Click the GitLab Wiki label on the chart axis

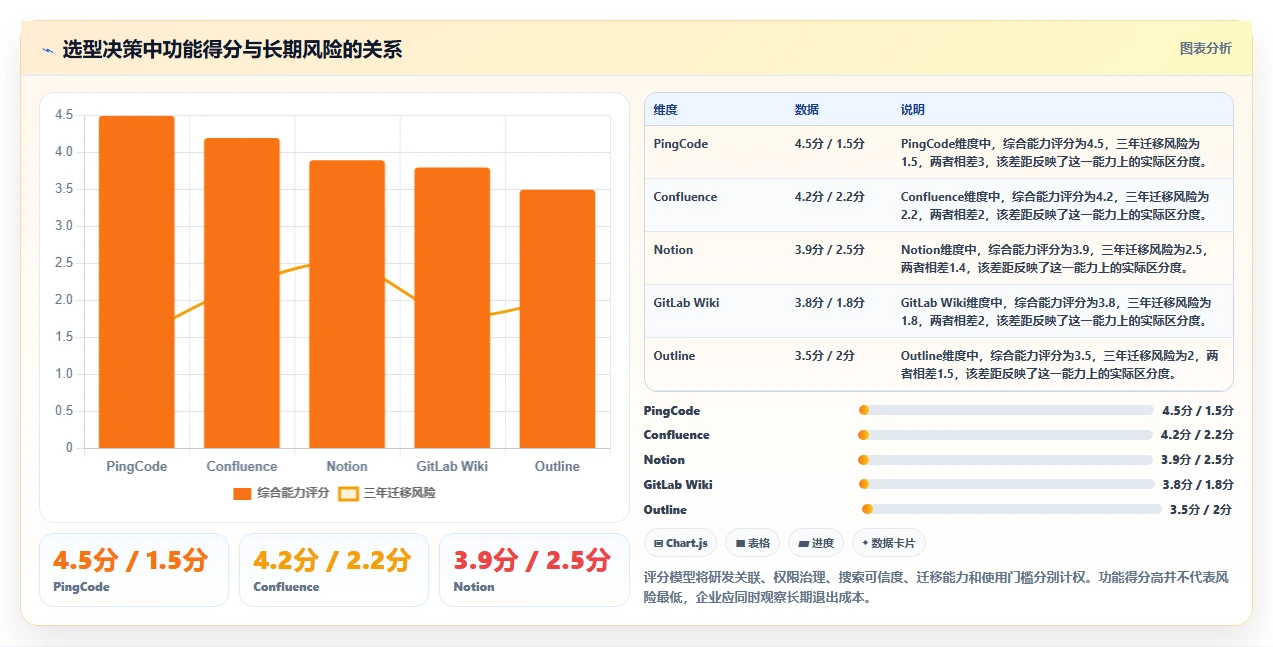(452, 466)
